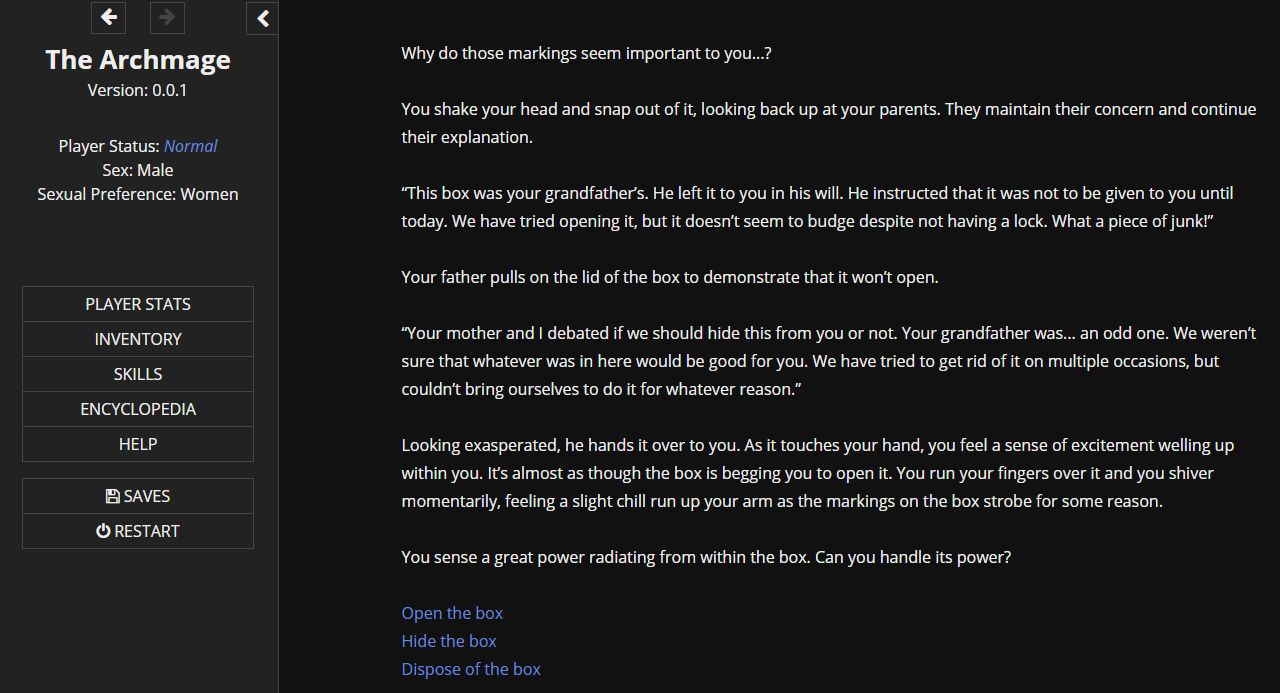1280x693 pixels.
Task: Restart the game with RESTART button
Action: (x=138, y=531)
